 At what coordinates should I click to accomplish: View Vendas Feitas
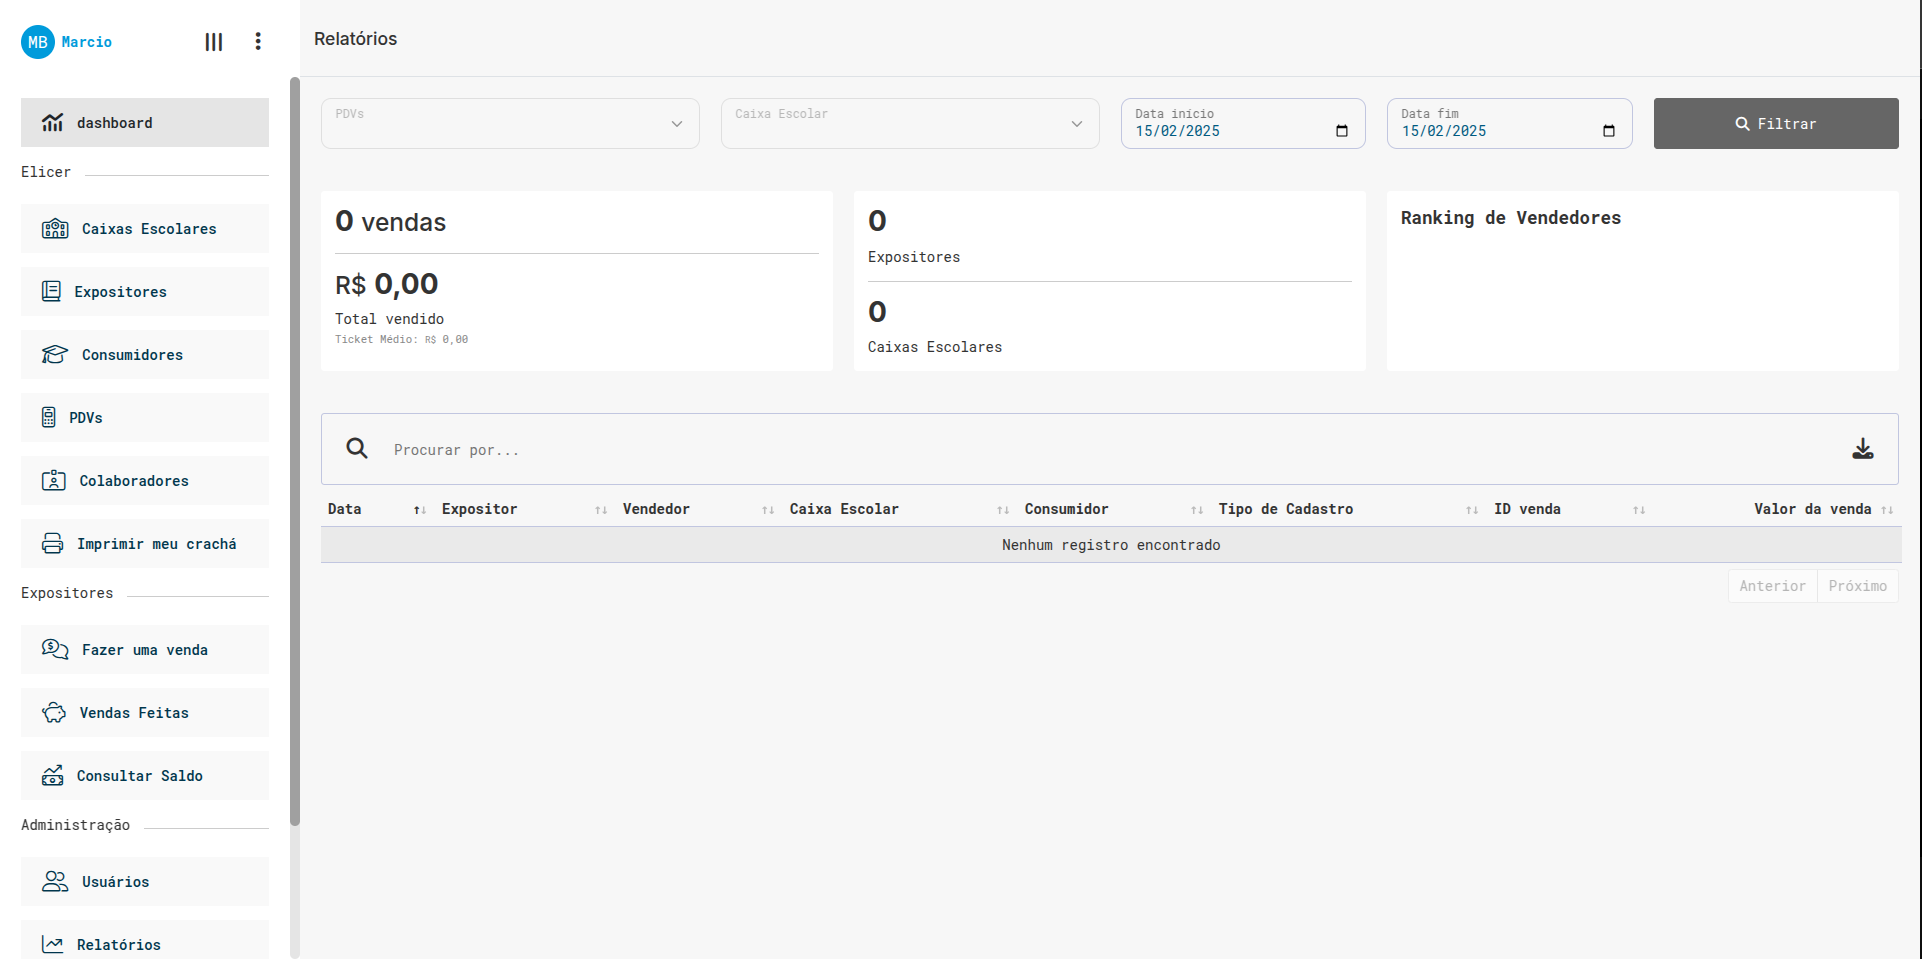(x=145, y=712)
